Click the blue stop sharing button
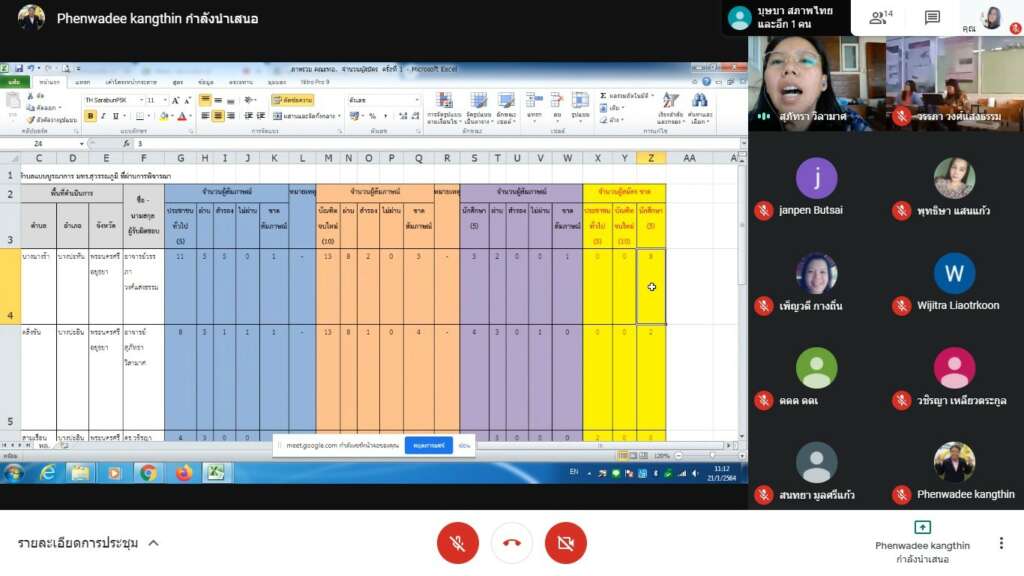 (x=428, y=445)
